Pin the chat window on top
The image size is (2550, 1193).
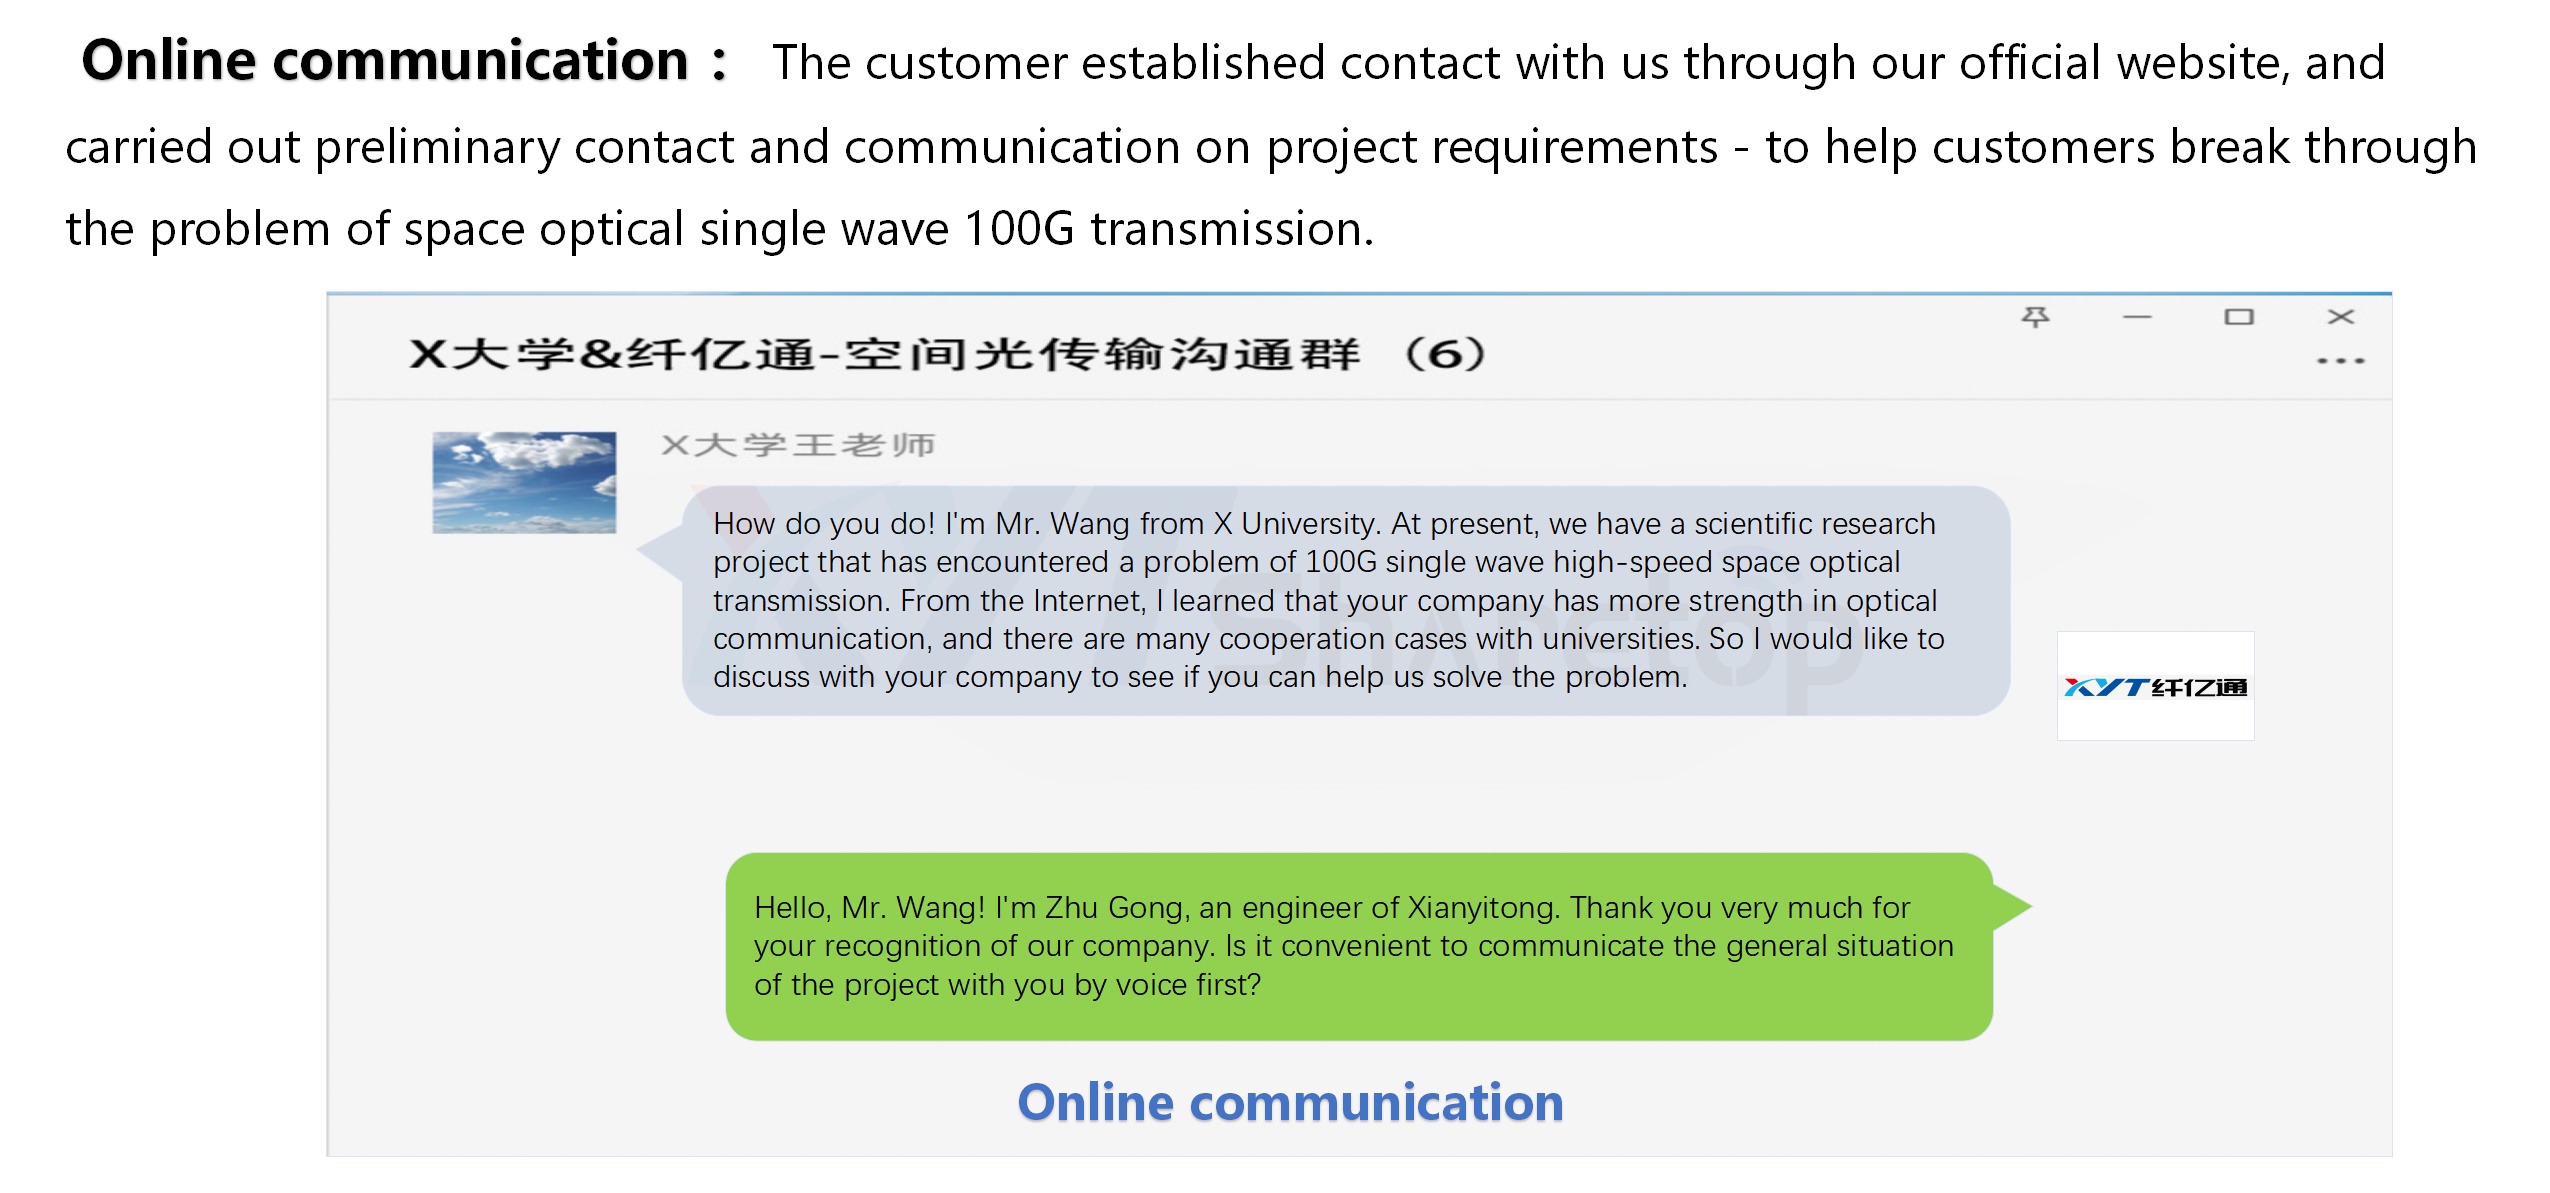coord(2035,317)
